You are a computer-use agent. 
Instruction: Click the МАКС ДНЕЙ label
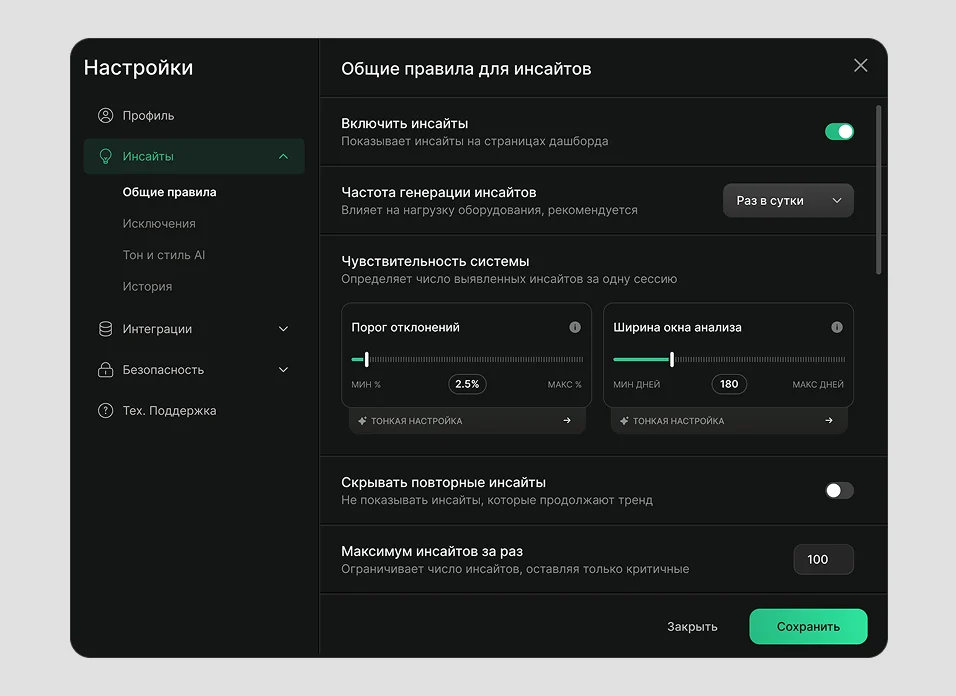[818, 385]
